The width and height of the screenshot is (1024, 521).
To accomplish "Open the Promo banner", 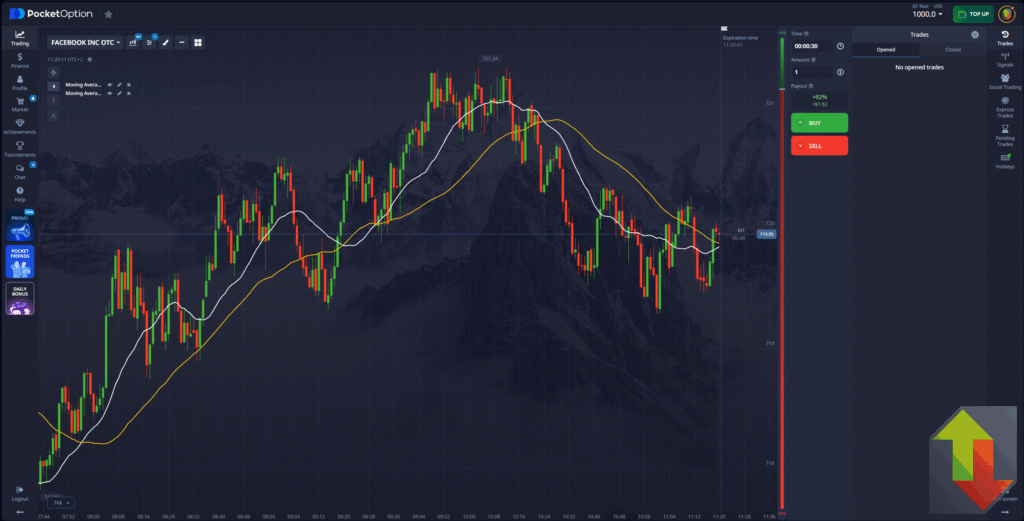I will 20,226.
